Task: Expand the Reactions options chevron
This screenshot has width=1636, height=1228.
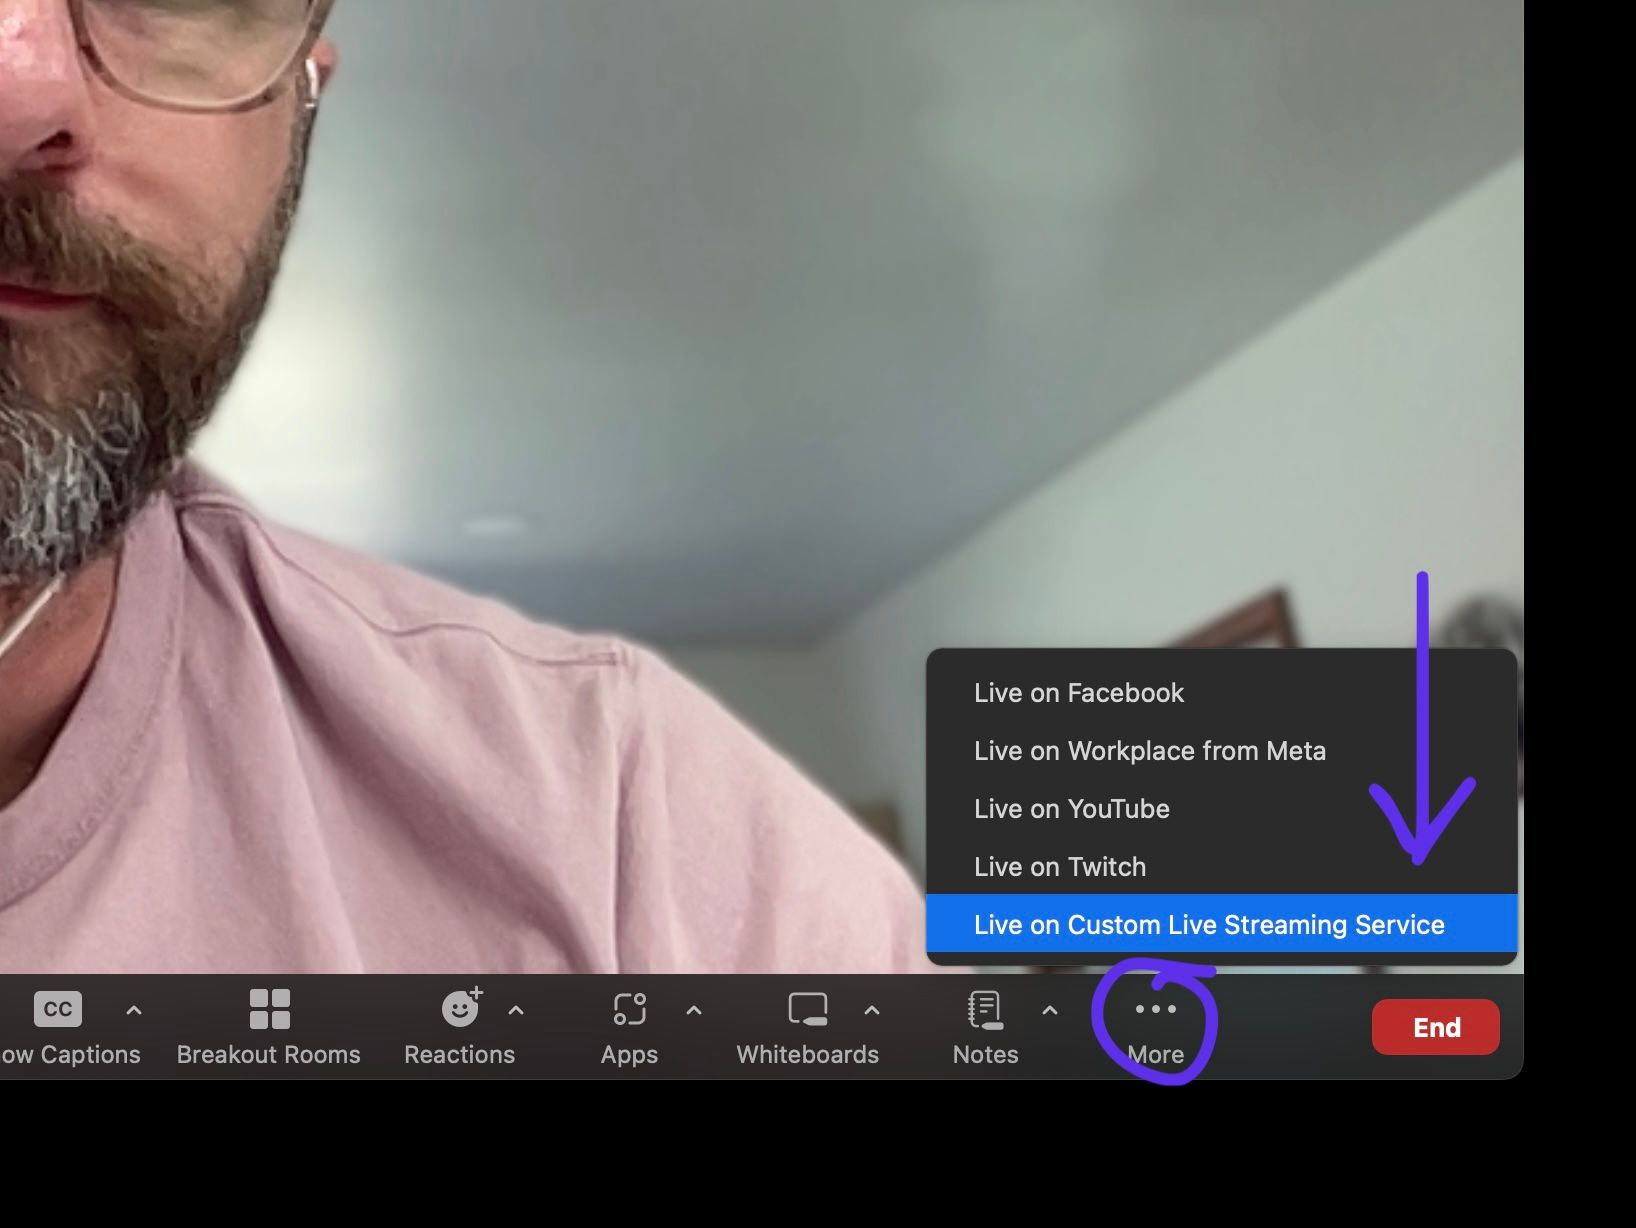Action: pos(516,1010)
